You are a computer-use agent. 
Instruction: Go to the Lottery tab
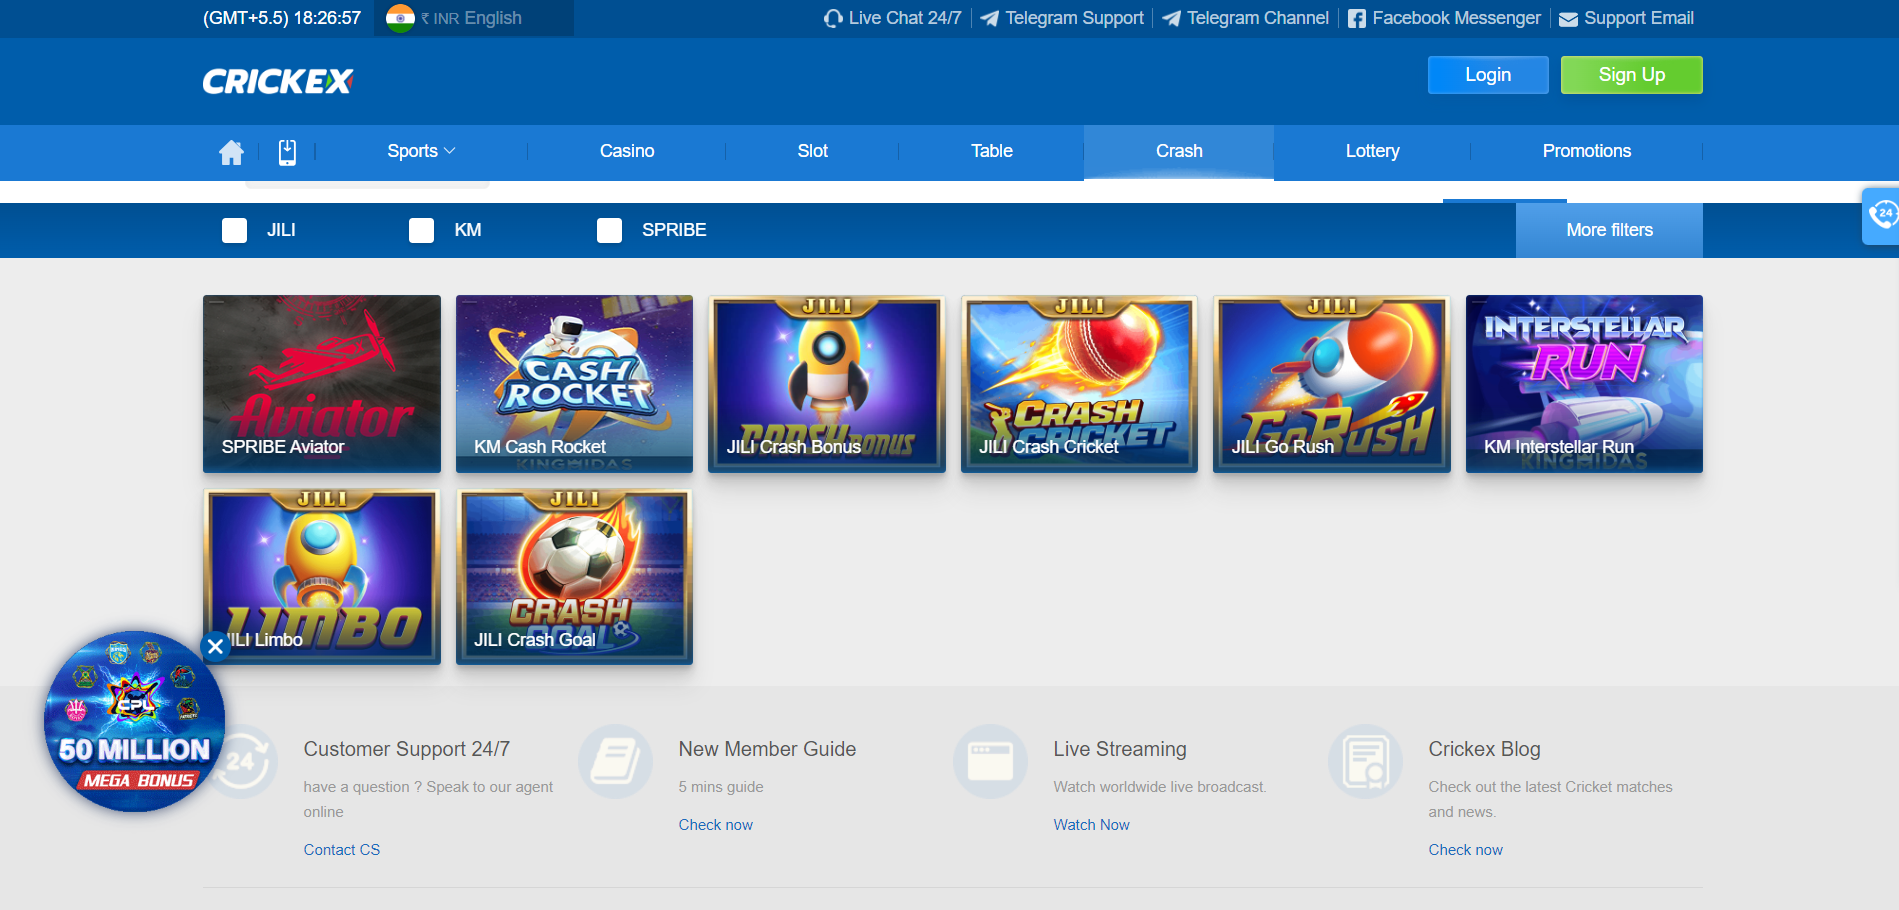1371,151
